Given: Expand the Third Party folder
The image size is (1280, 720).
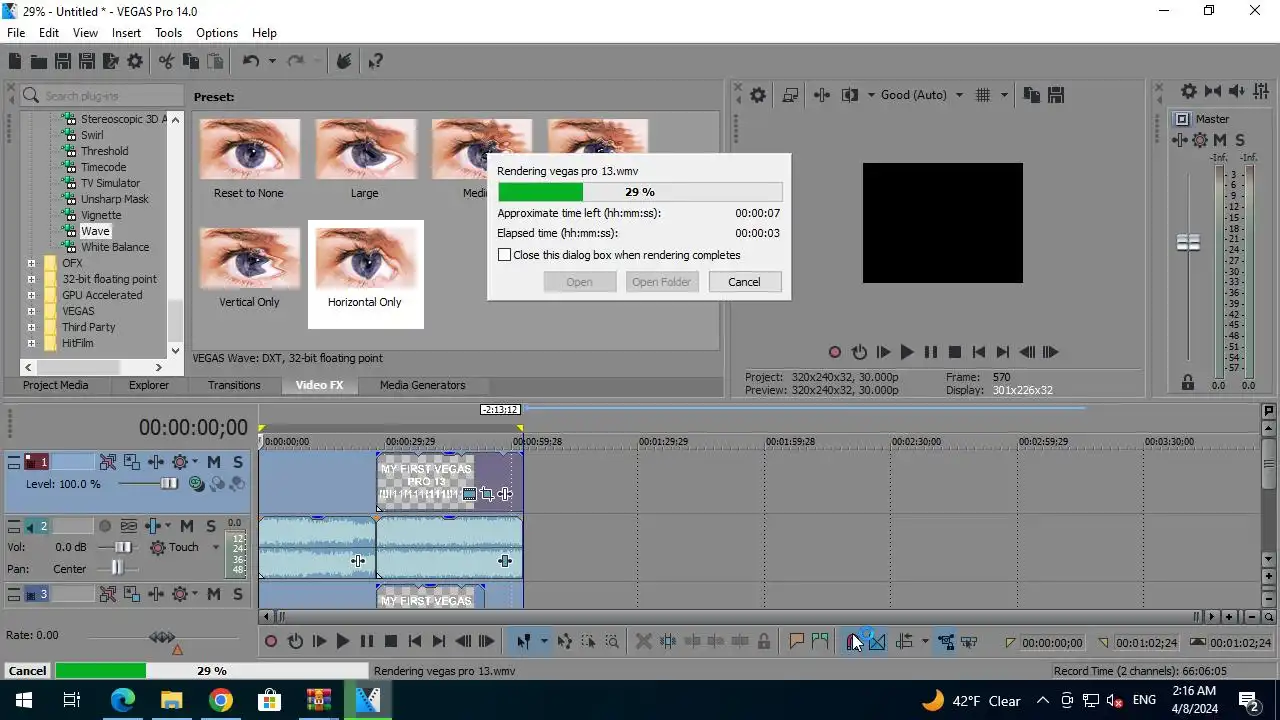Looking at the screenshot, I should click(31, 328).
